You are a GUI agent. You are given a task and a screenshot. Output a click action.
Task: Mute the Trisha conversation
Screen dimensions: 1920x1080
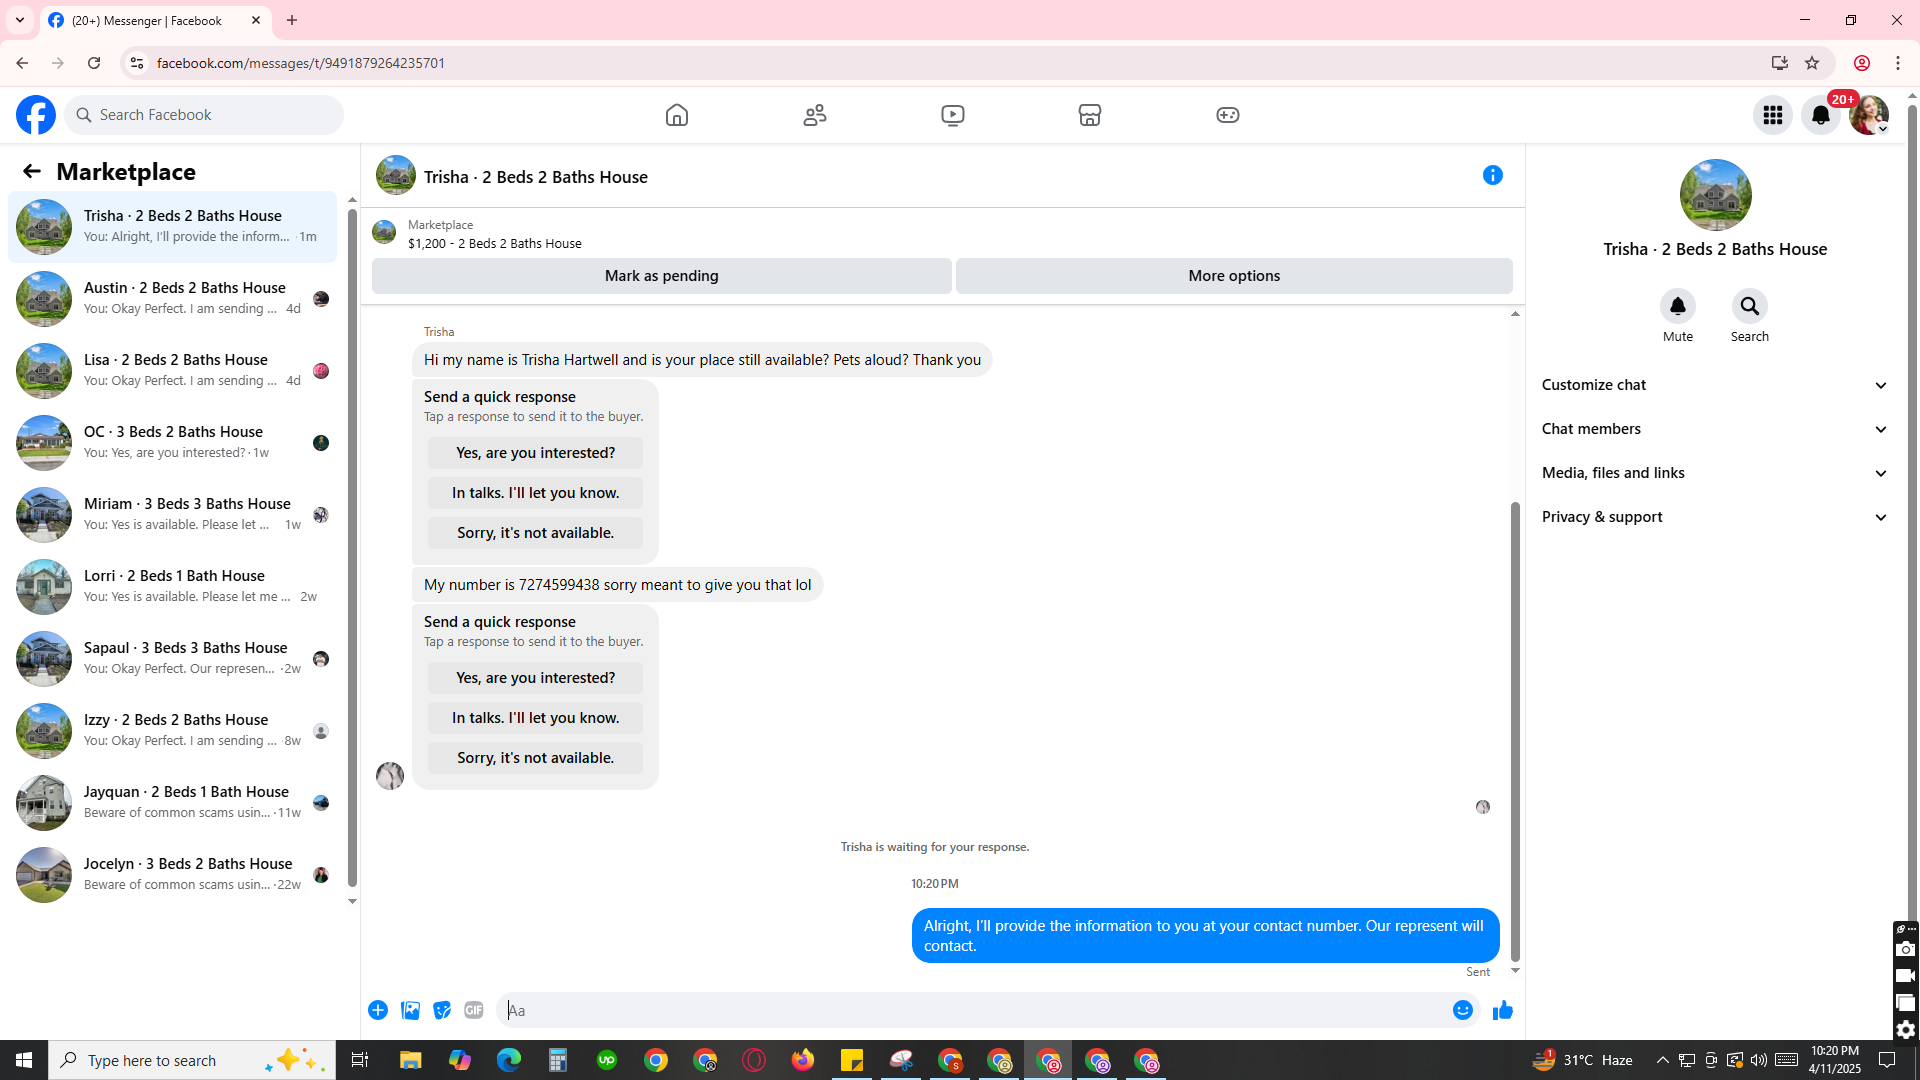tap(1678, 306)
